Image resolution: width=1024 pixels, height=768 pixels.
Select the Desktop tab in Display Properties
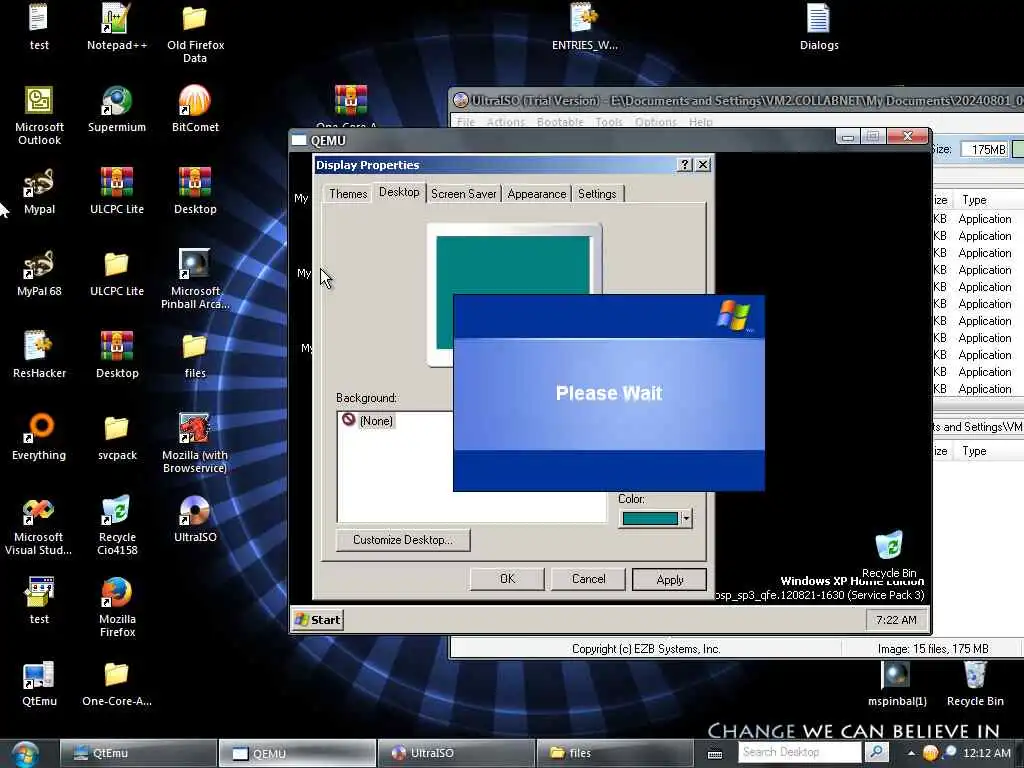(399, 192)
